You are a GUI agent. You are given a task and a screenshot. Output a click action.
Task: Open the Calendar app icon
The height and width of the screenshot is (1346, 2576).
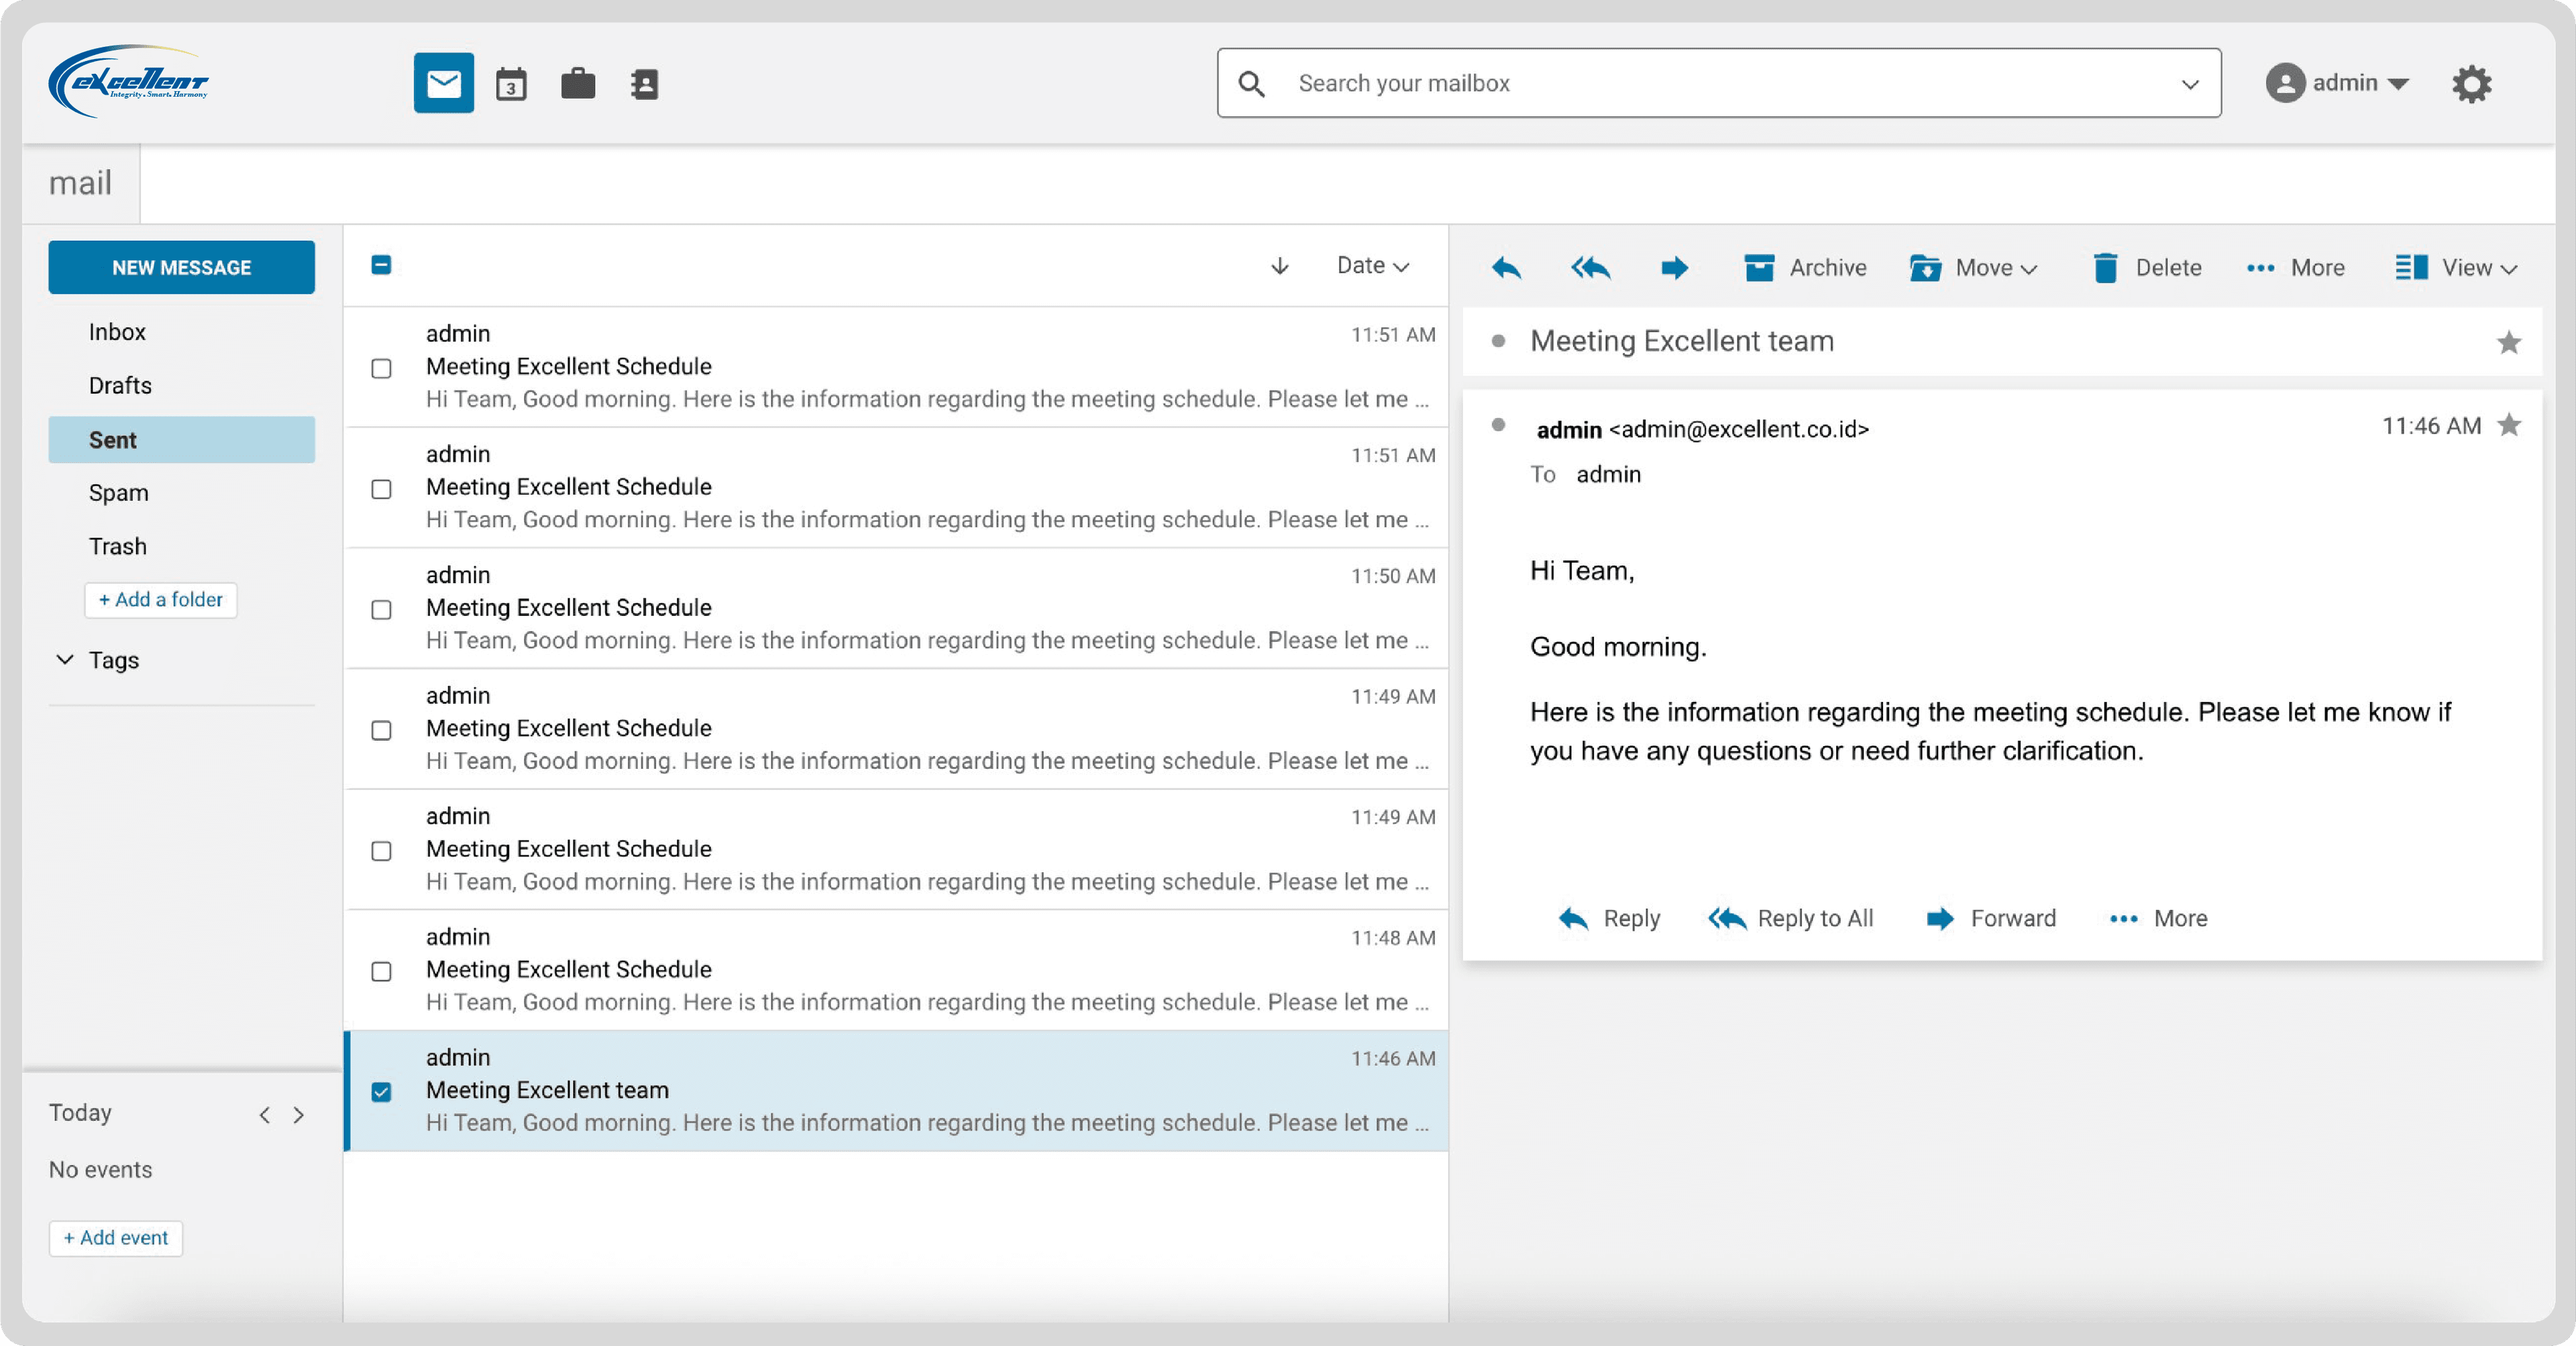[x=510, y=83]
